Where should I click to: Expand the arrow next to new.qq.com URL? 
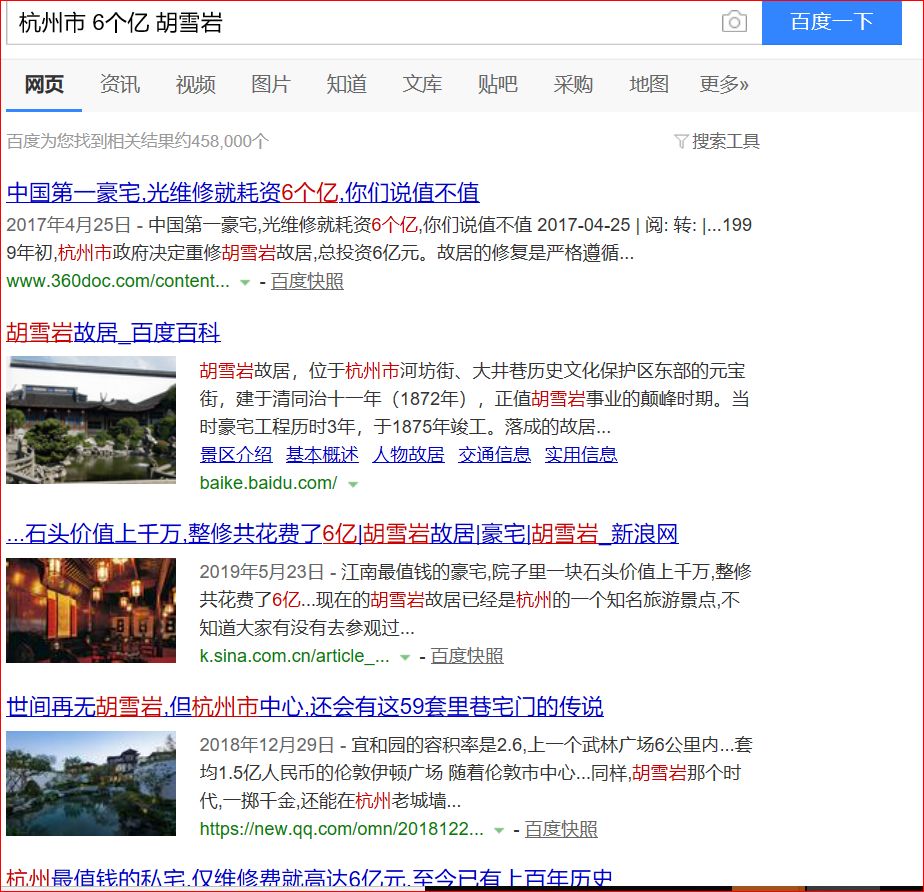point(499,831)
